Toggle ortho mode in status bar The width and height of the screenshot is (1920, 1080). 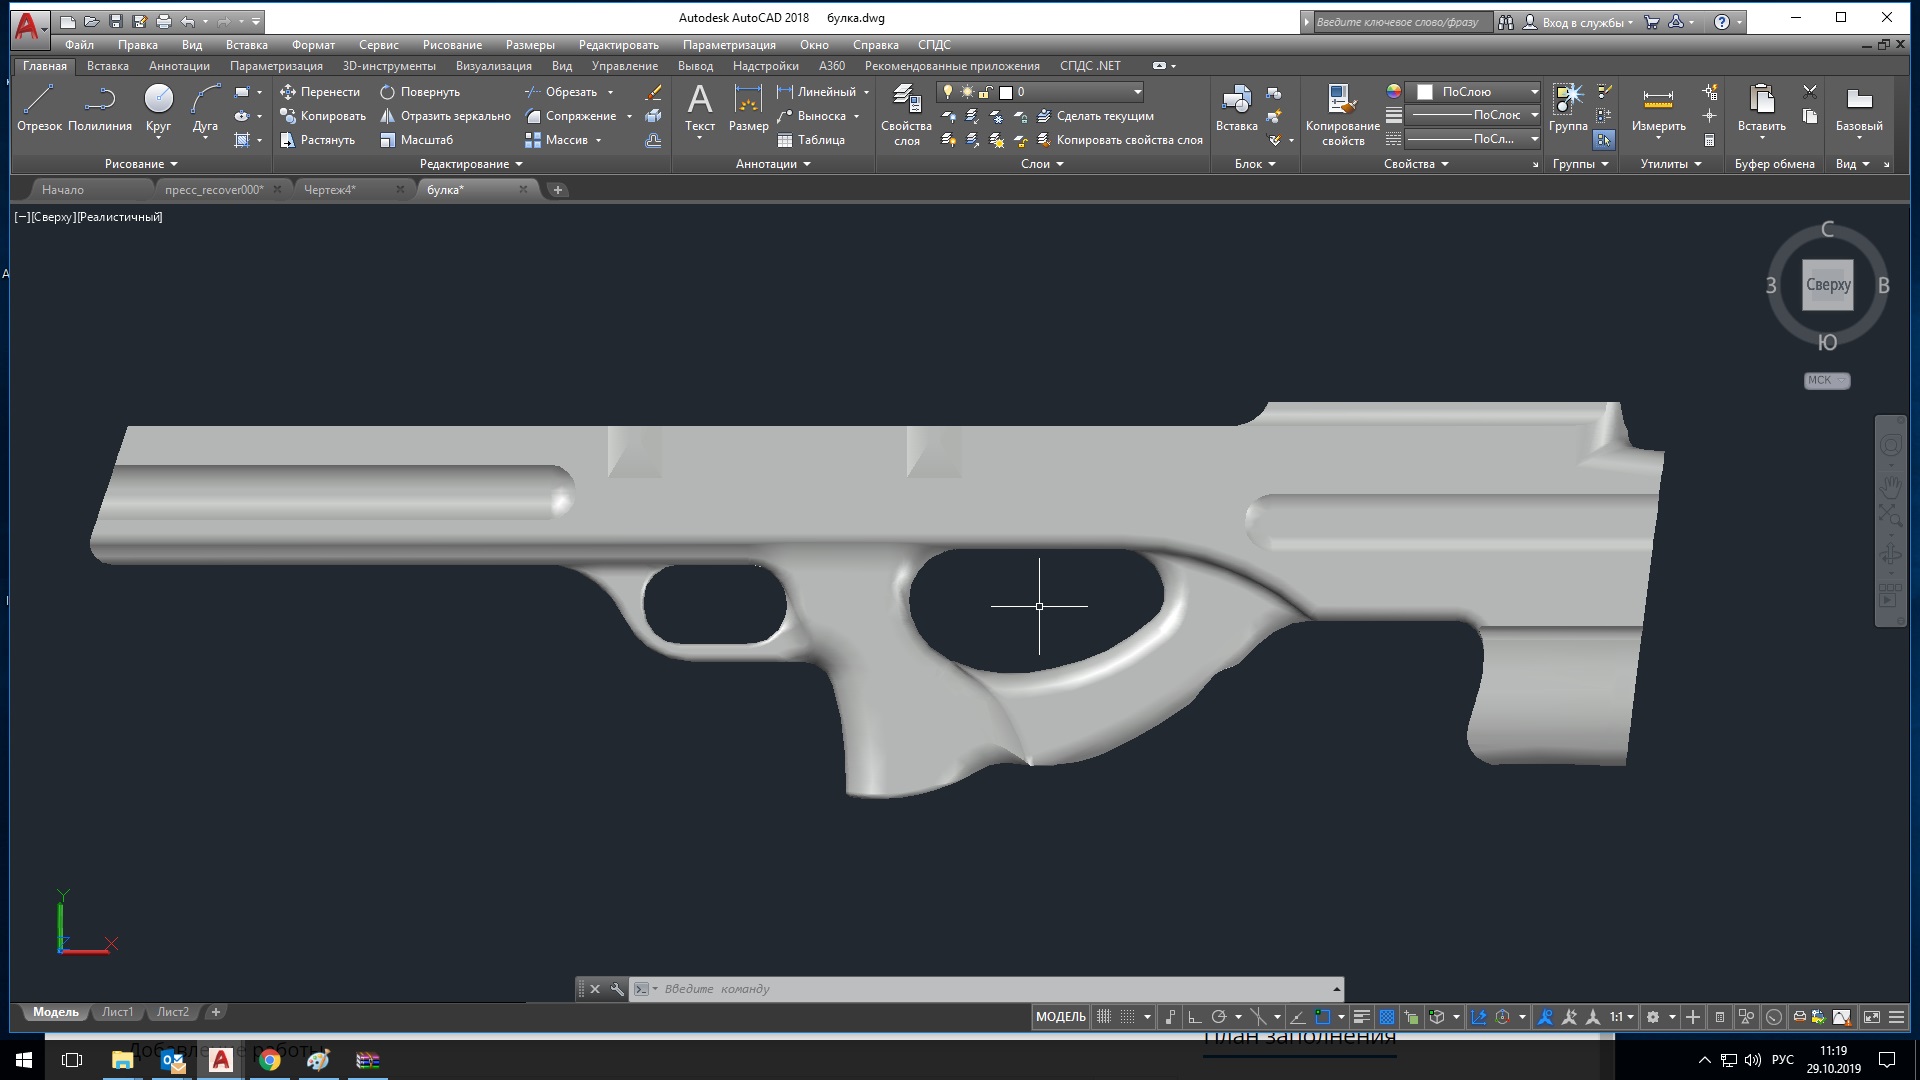tap(1194, 1017)
